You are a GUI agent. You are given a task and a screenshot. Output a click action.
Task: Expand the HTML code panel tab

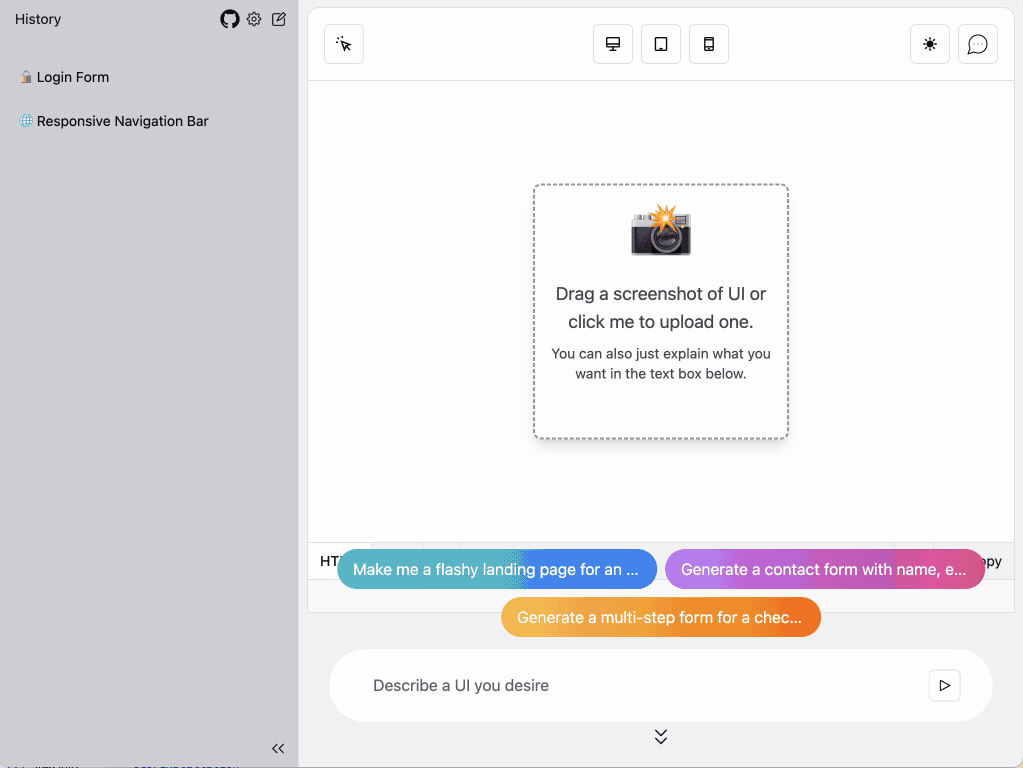click(330, 561)
